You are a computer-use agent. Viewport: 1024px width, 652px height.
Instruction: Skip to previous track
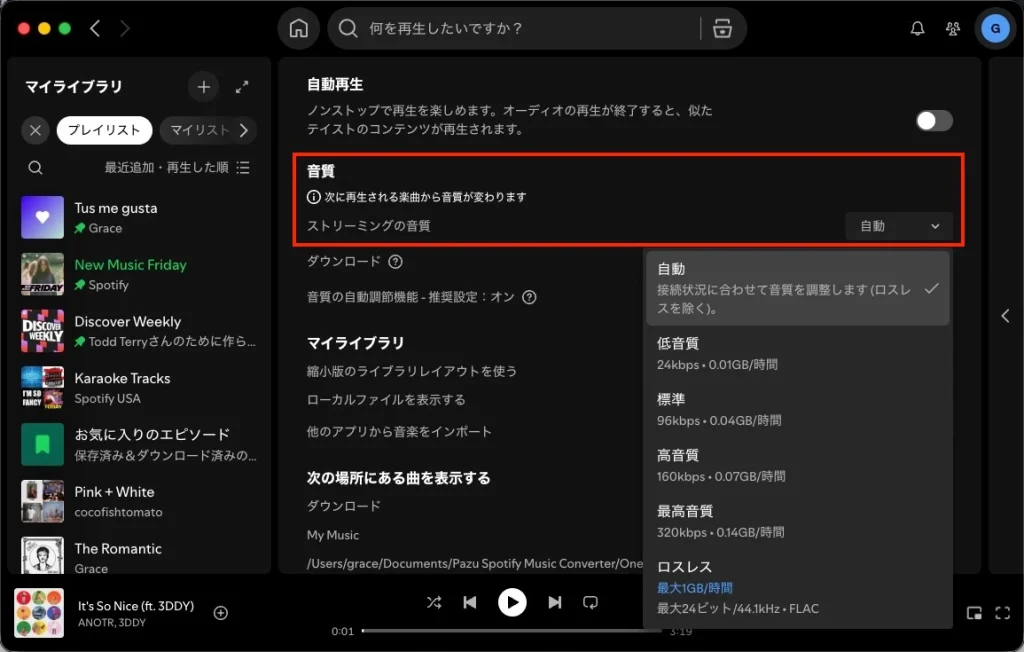click(x=470, y=602)
